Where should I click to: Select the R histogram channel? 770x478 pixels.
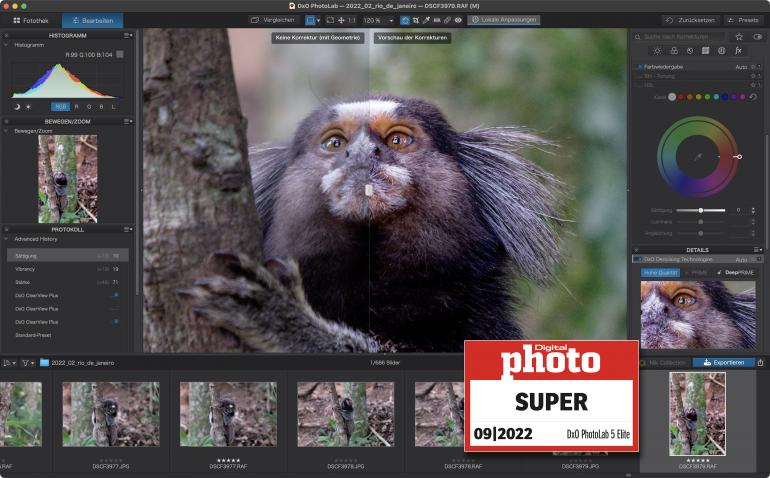pos(76,107)
